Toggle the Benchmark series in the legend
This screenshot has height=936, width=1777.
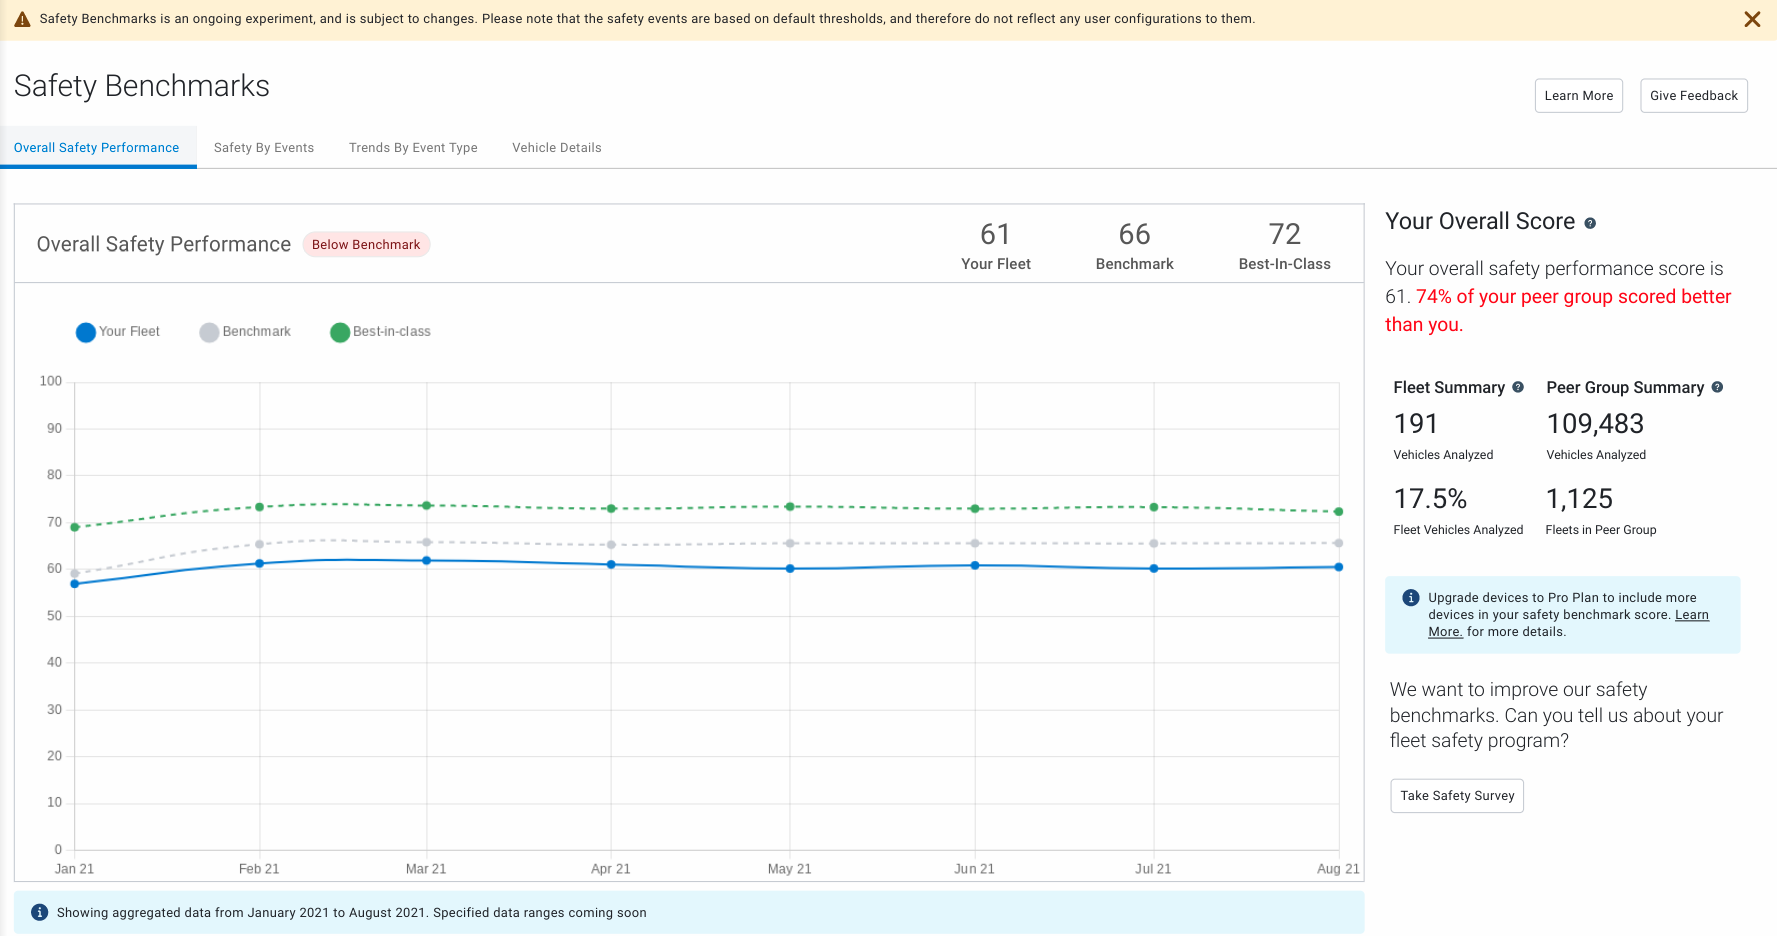tap(245, 331)
